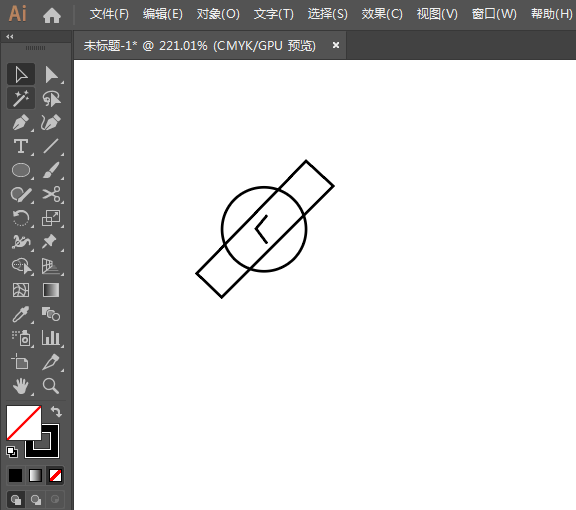576x510 pixels.
Task: Select the Pen tool
Action: tap(21, 122)
